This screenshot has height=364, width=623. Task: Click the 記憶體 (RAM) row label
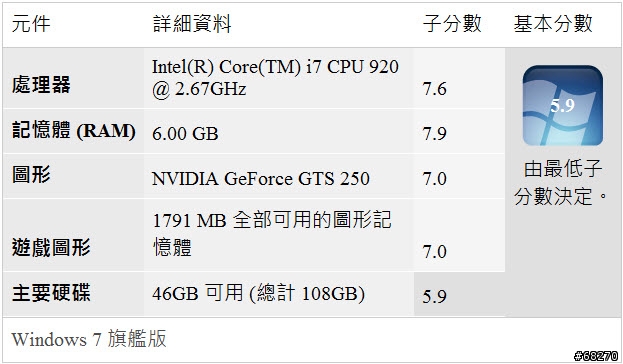pos(74,130)
